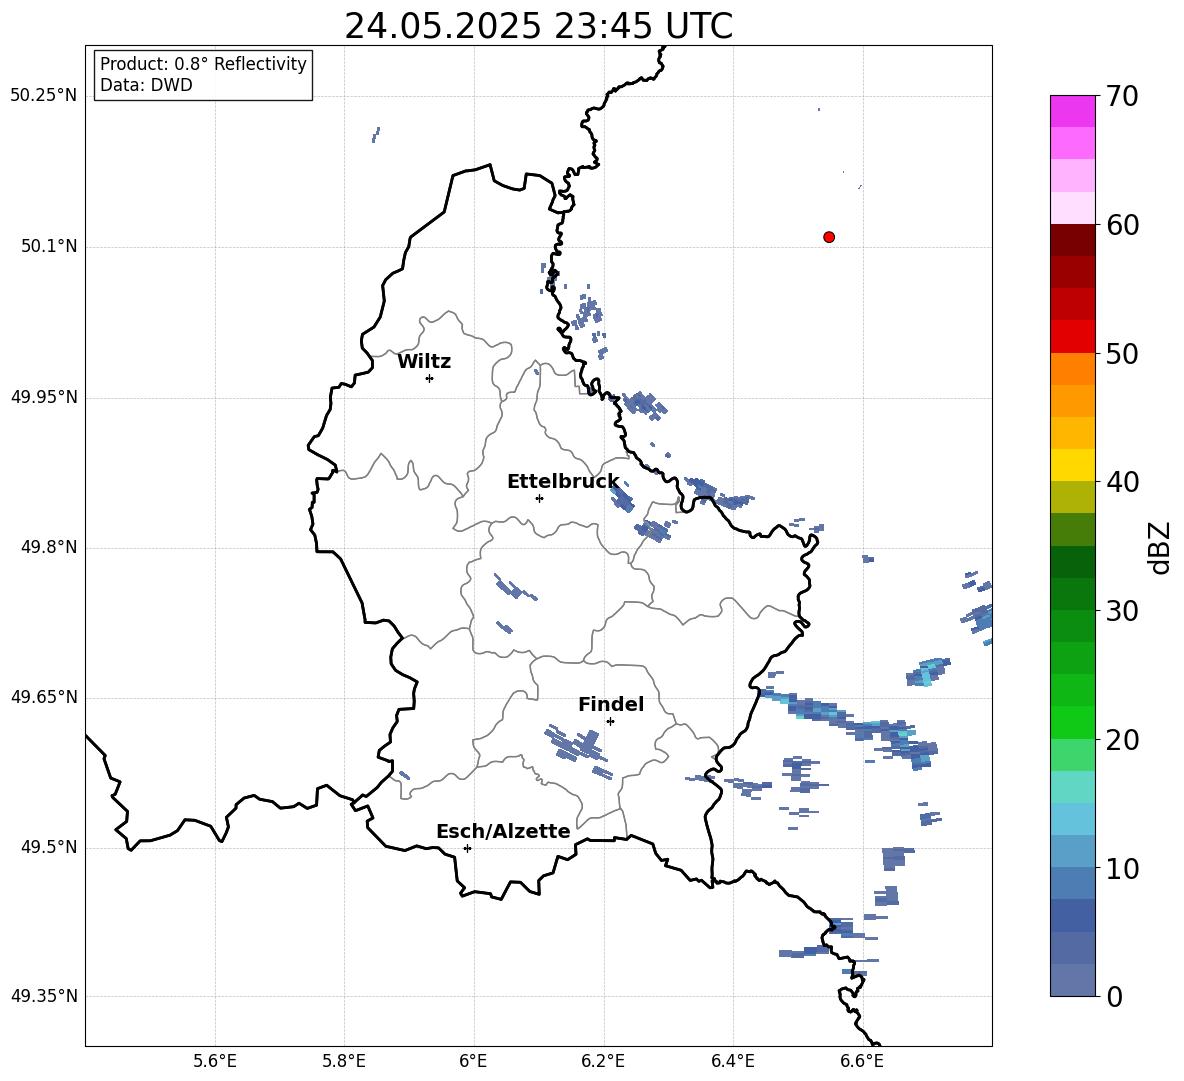Image resolution: width=1184 pixels, height=1081 pixels.
Task: Click the 49.5°N latitude label
Action: point(49,847)
